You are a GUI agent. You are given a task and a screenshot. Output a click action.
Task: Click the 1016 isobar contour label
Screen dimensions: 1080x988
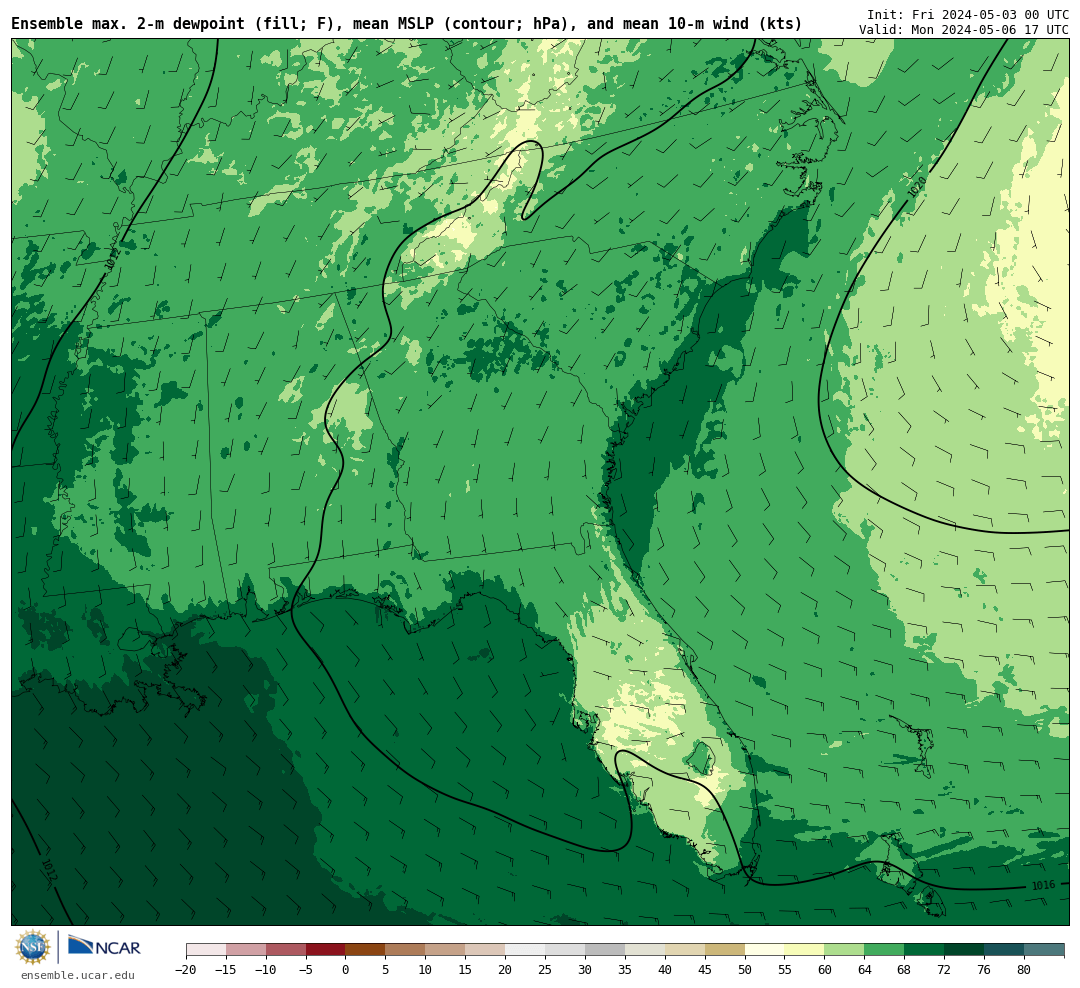[x=1043, y=885]
